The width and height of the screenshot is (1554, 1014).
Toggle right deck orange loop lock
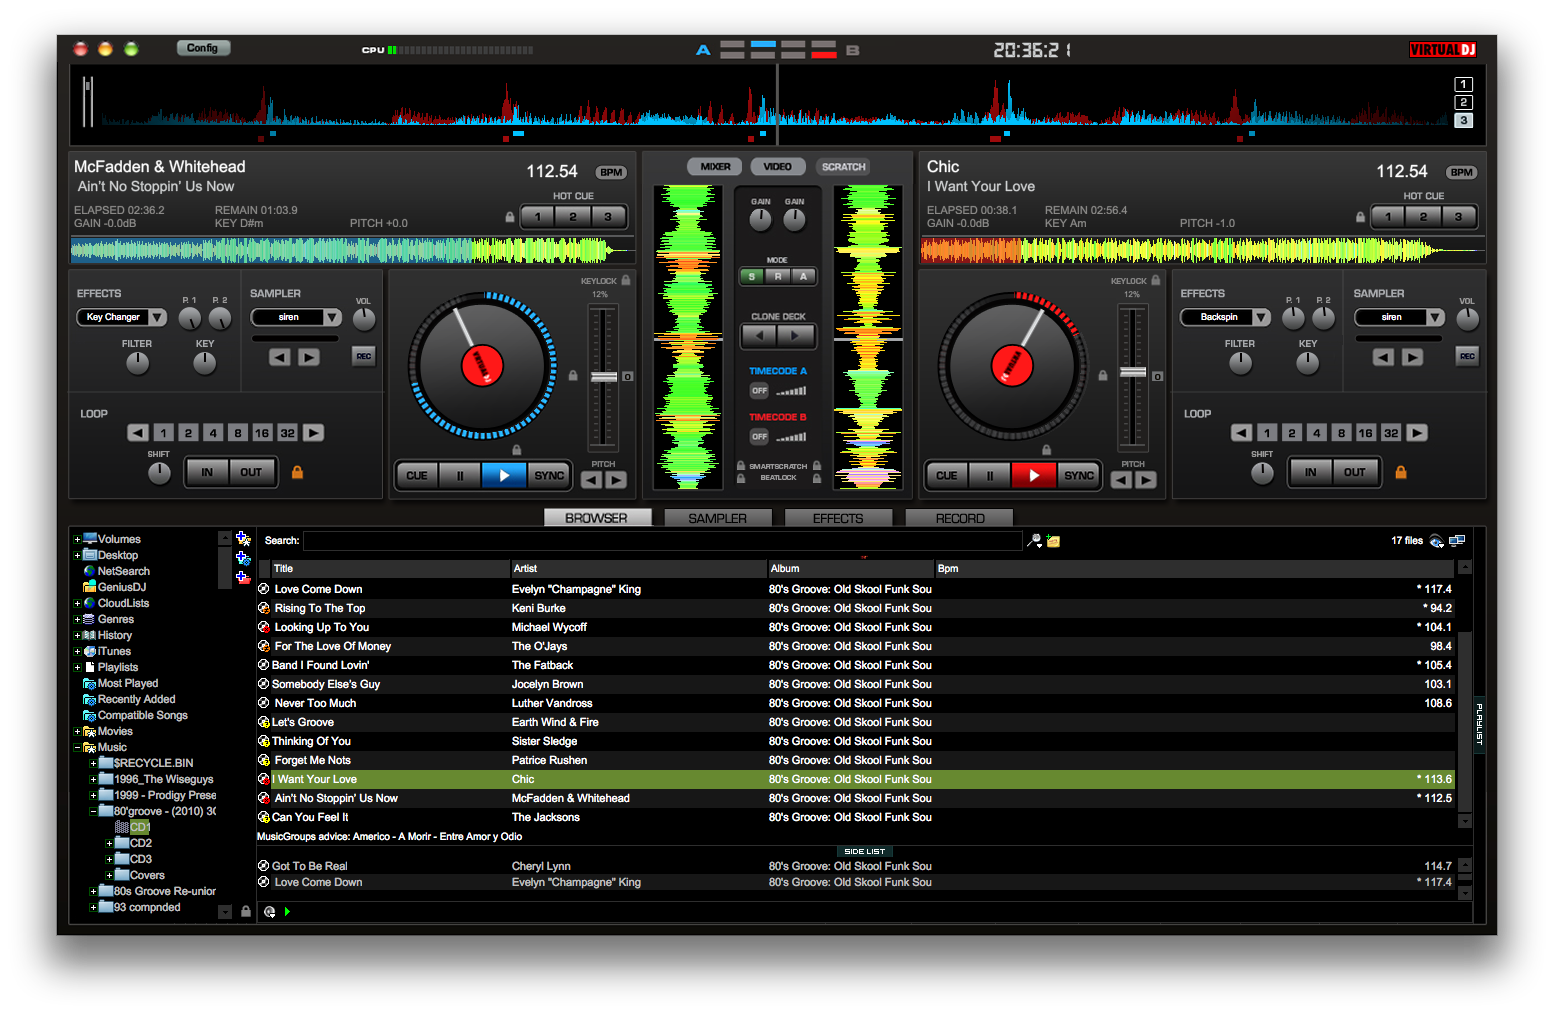(x=1401, y=472)
